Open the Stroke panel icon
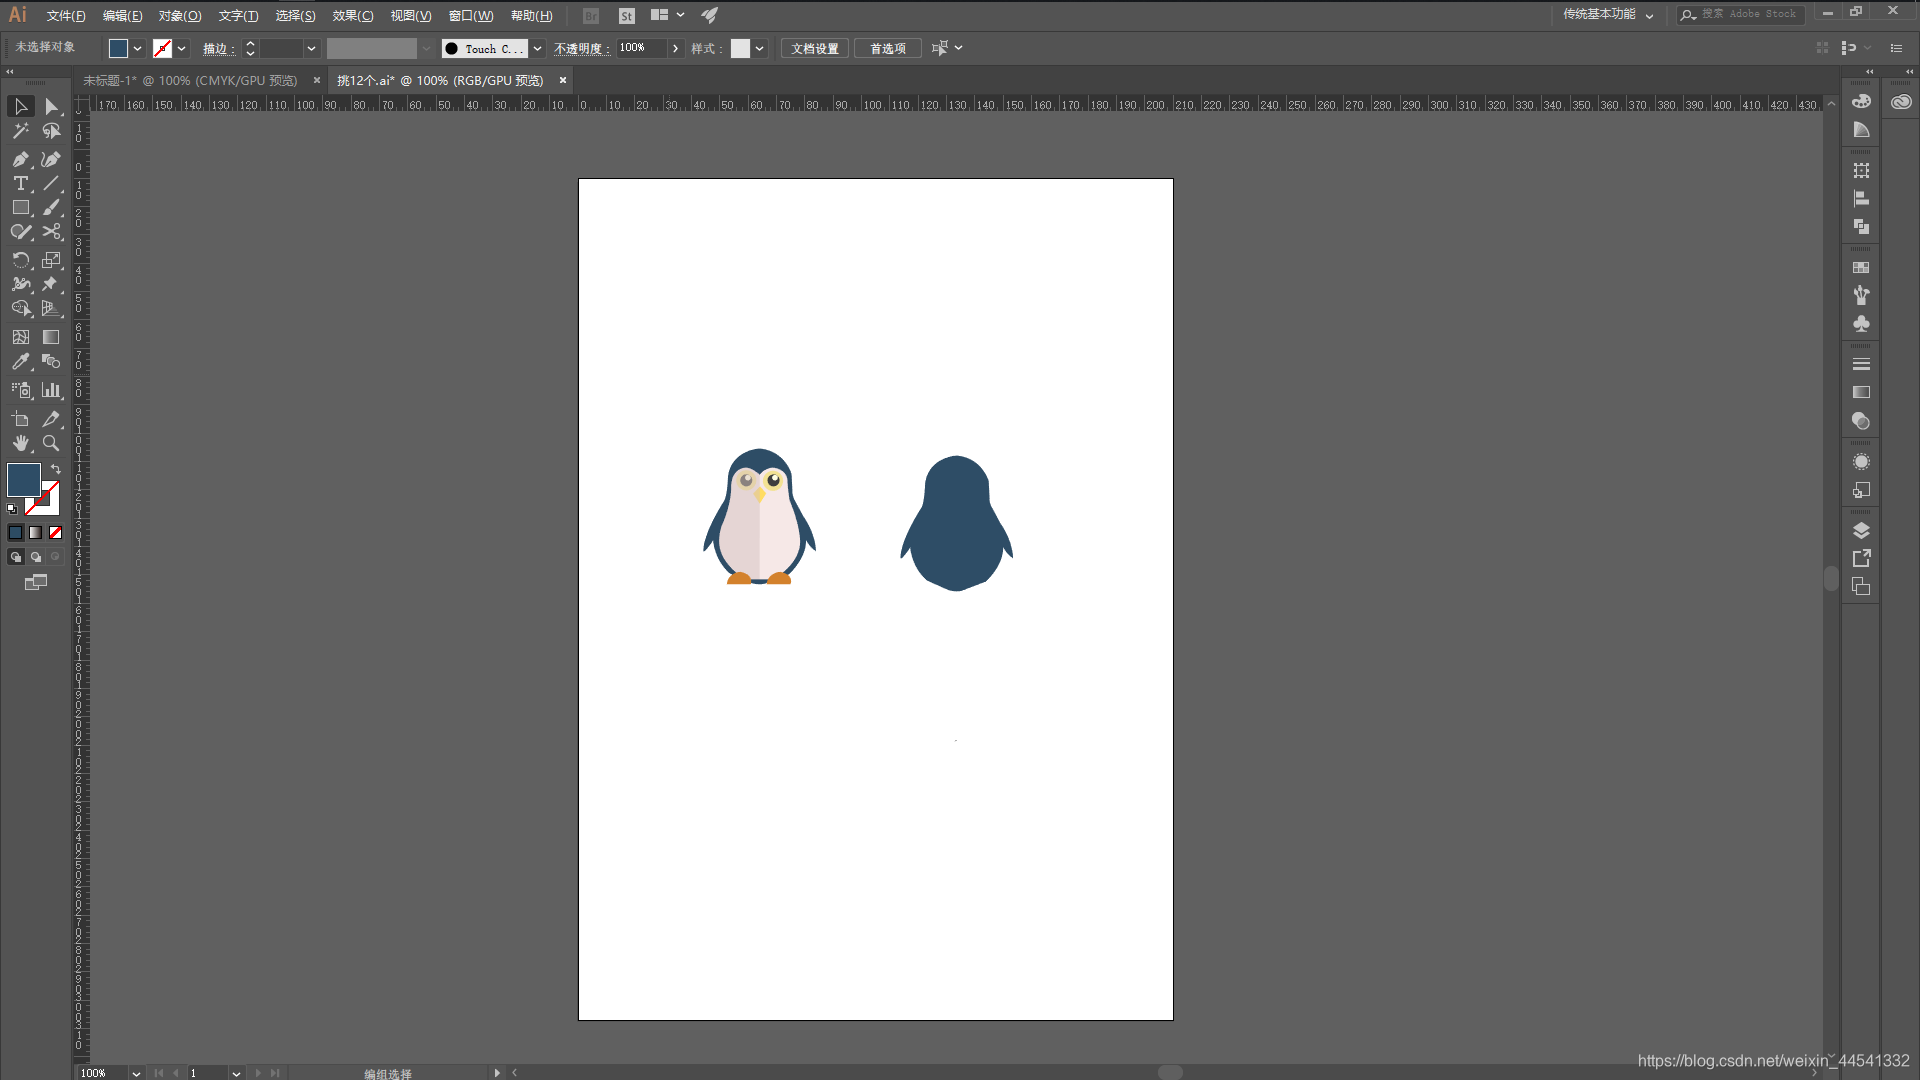This screenshot has width=1920, height=1080. click(x=1861, y=364)
